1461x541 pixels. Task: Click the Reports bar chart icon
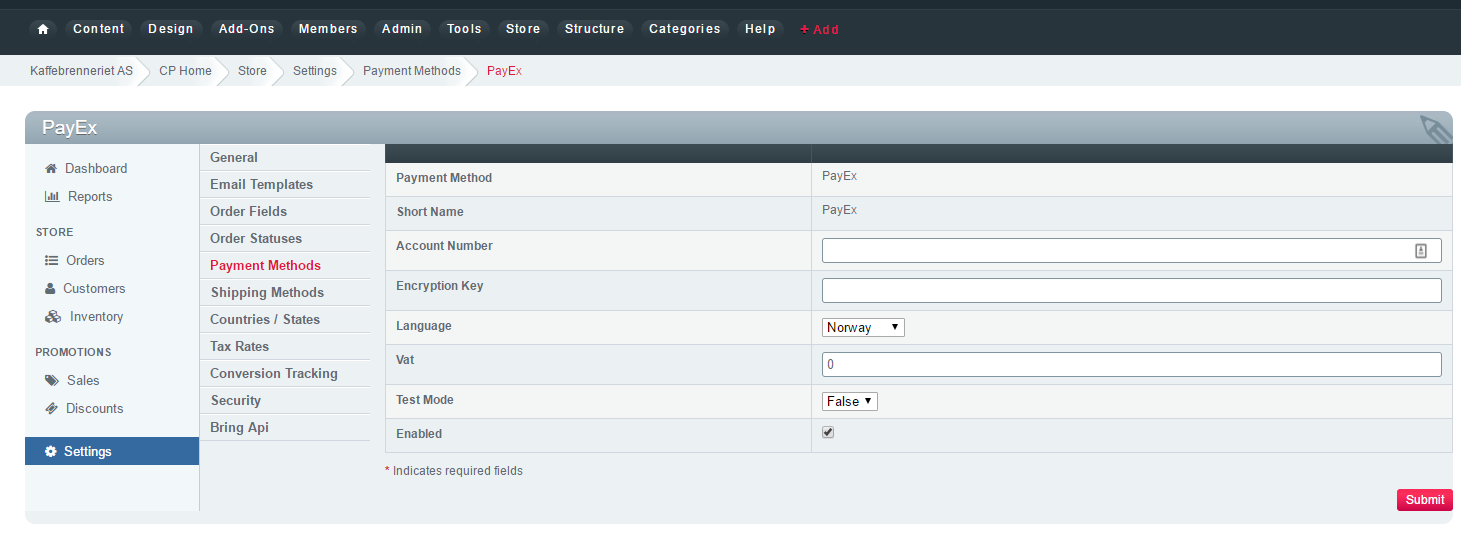click(52, 197)
